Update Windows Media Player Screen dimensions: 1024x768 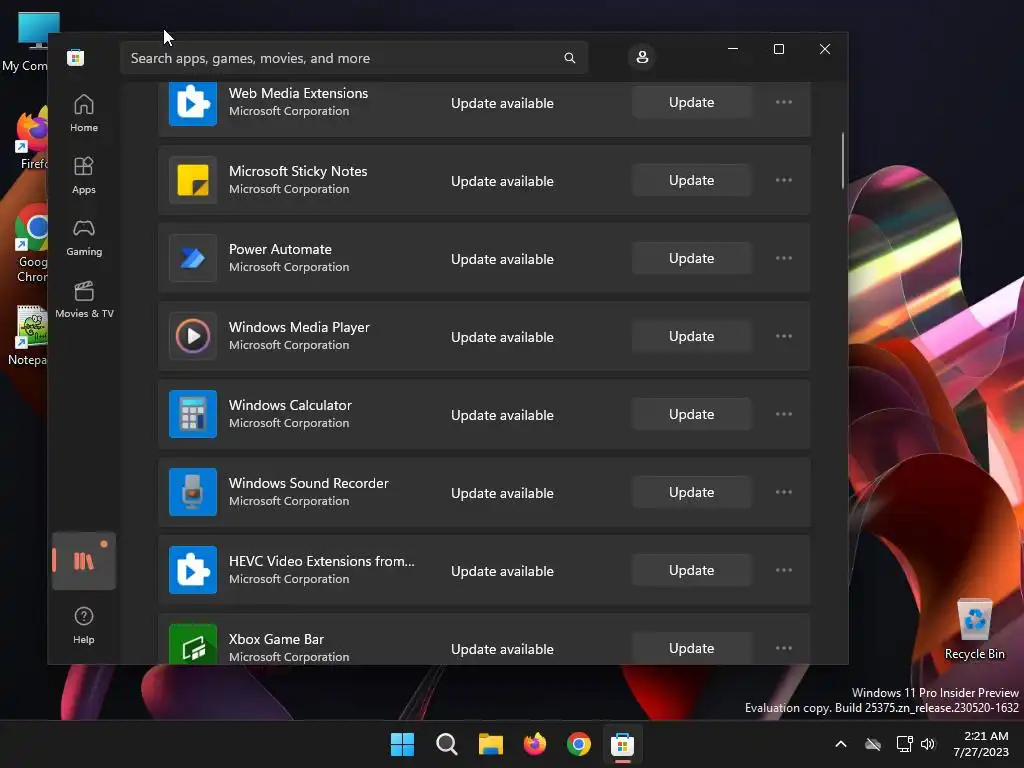[x=692, y=336]
